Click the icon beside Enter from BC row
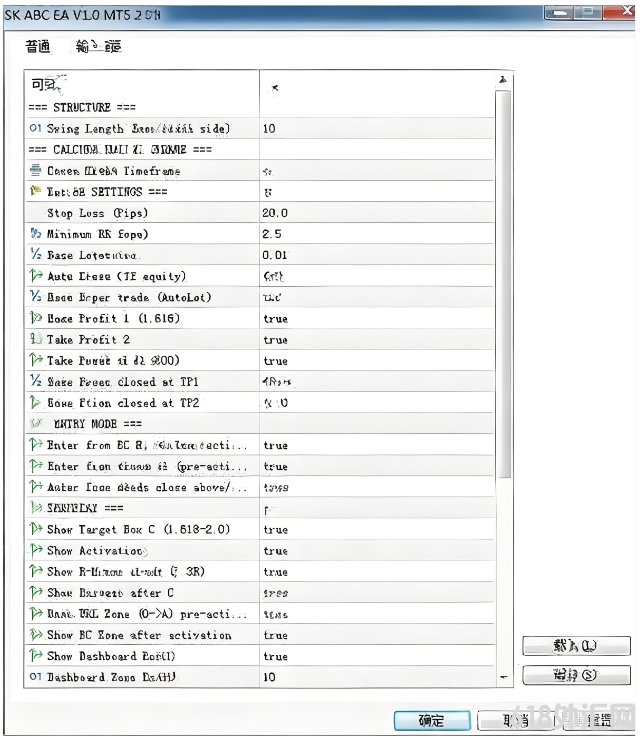This screenshot has height=741, width=643. (x=35, y=444)
